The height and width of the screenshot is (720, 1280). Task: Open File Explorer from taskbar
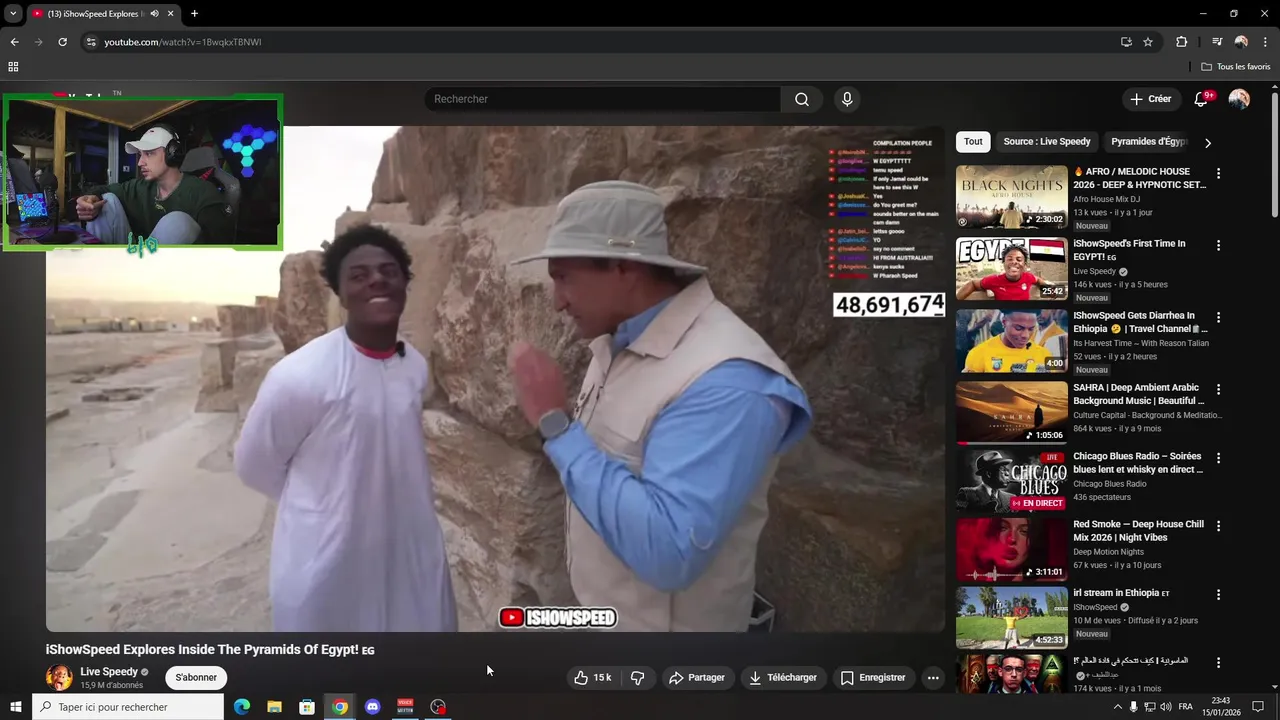click(x=274, y=707)
